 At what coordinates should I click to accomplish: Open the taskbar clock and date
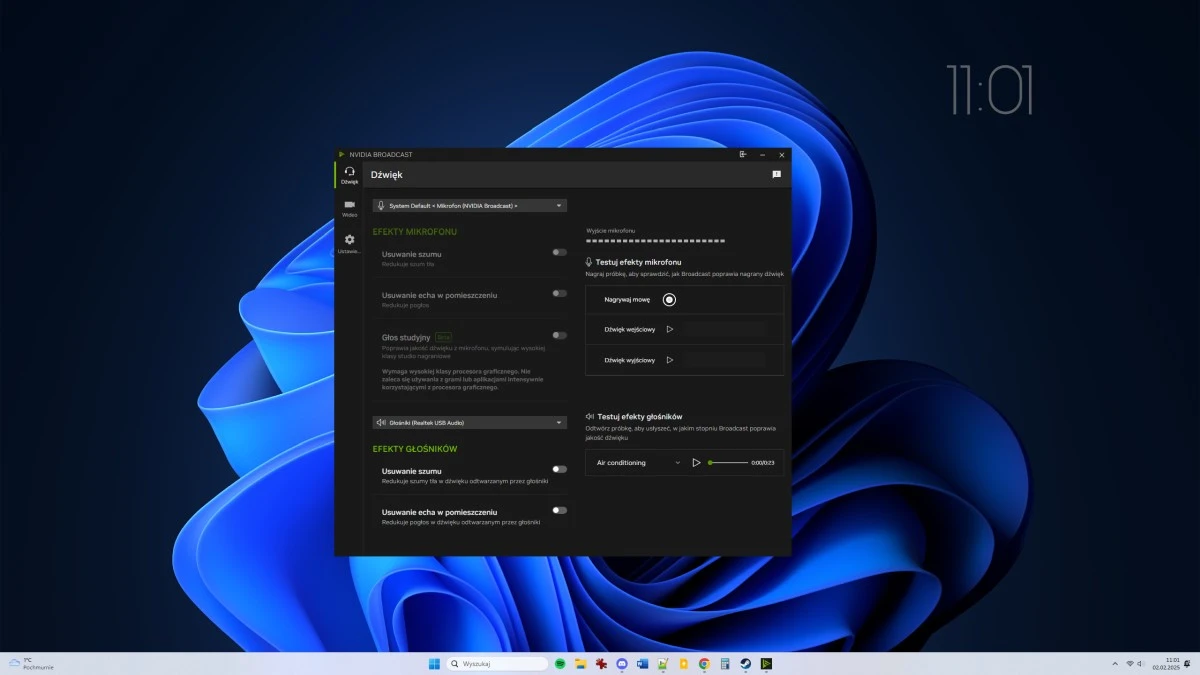(1166, 664)
